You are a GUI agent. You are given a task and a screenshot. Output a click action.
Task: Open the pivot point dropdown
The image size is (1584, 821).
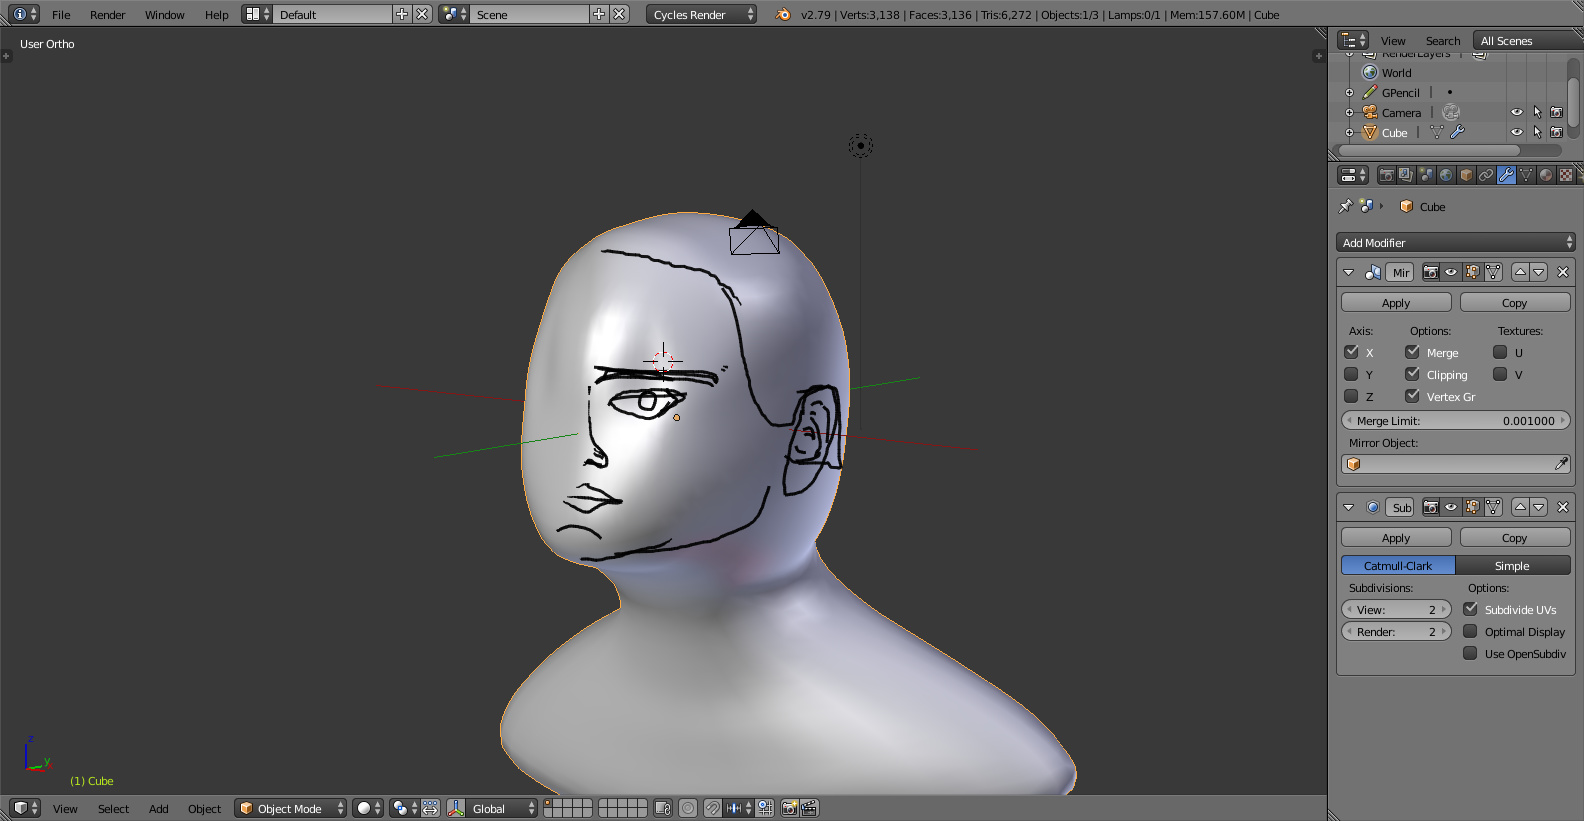[404, 808]
